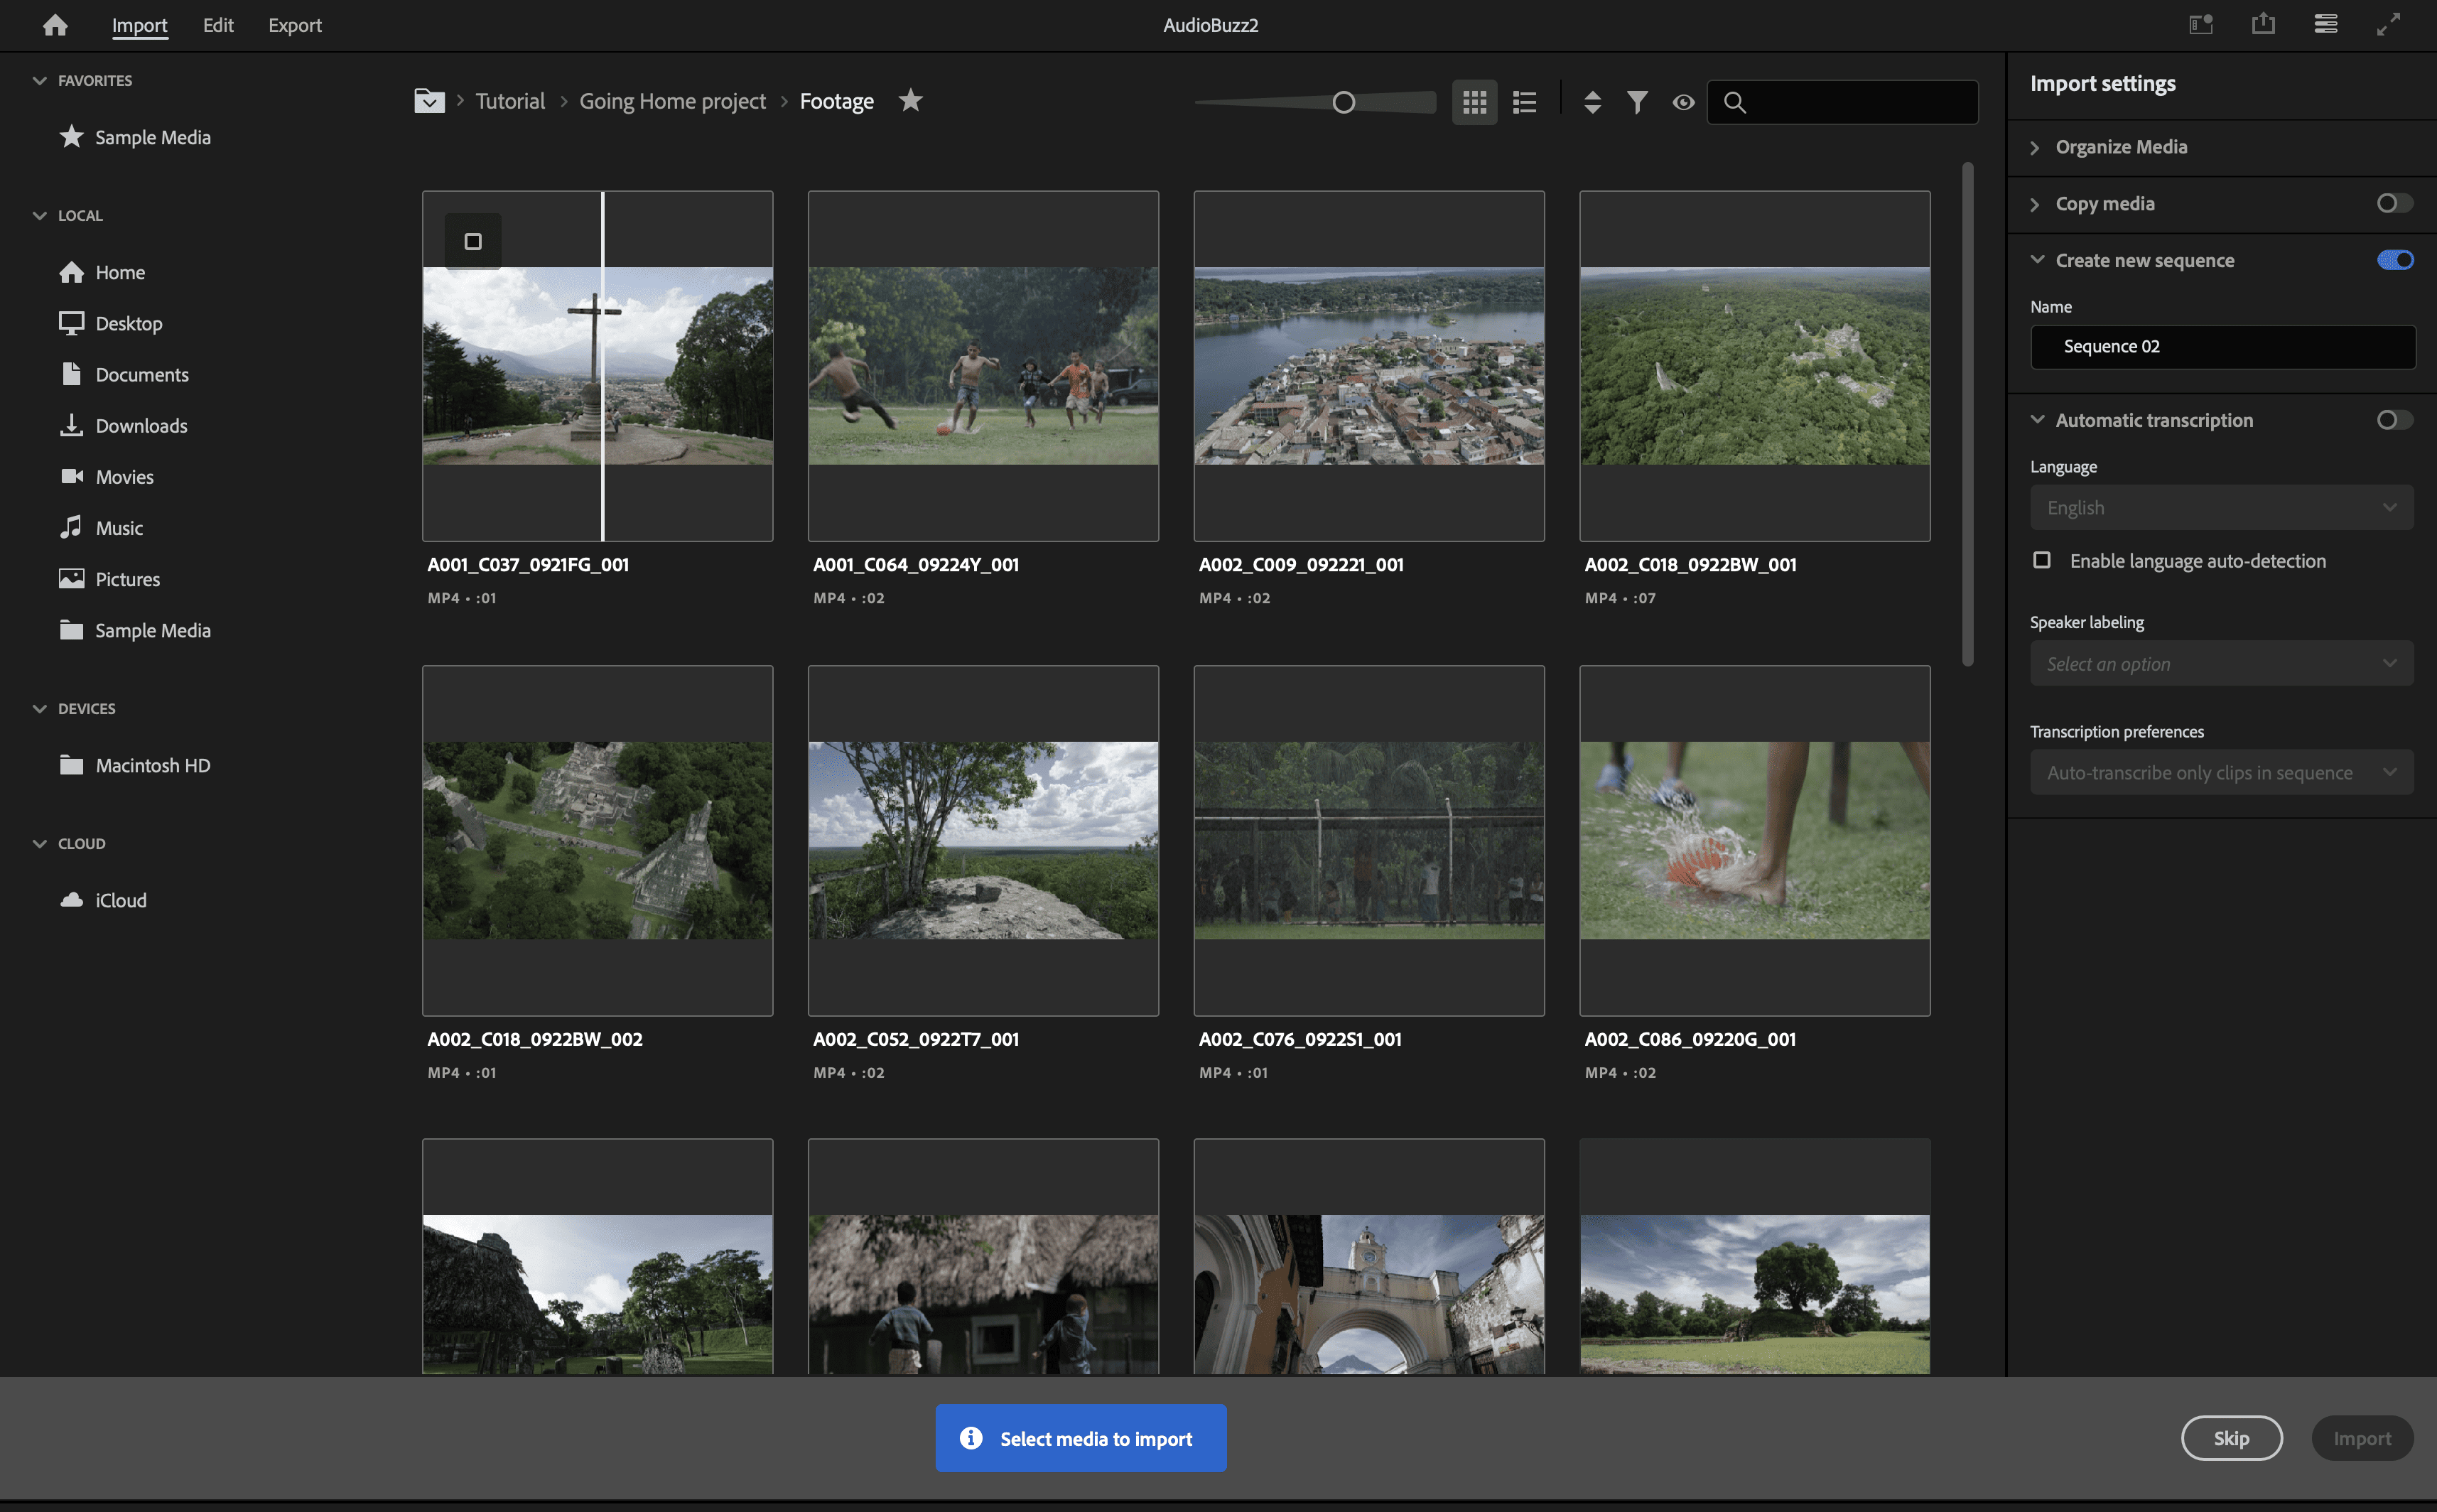
Task: Collapse the Local section
Action: point(39,215)
